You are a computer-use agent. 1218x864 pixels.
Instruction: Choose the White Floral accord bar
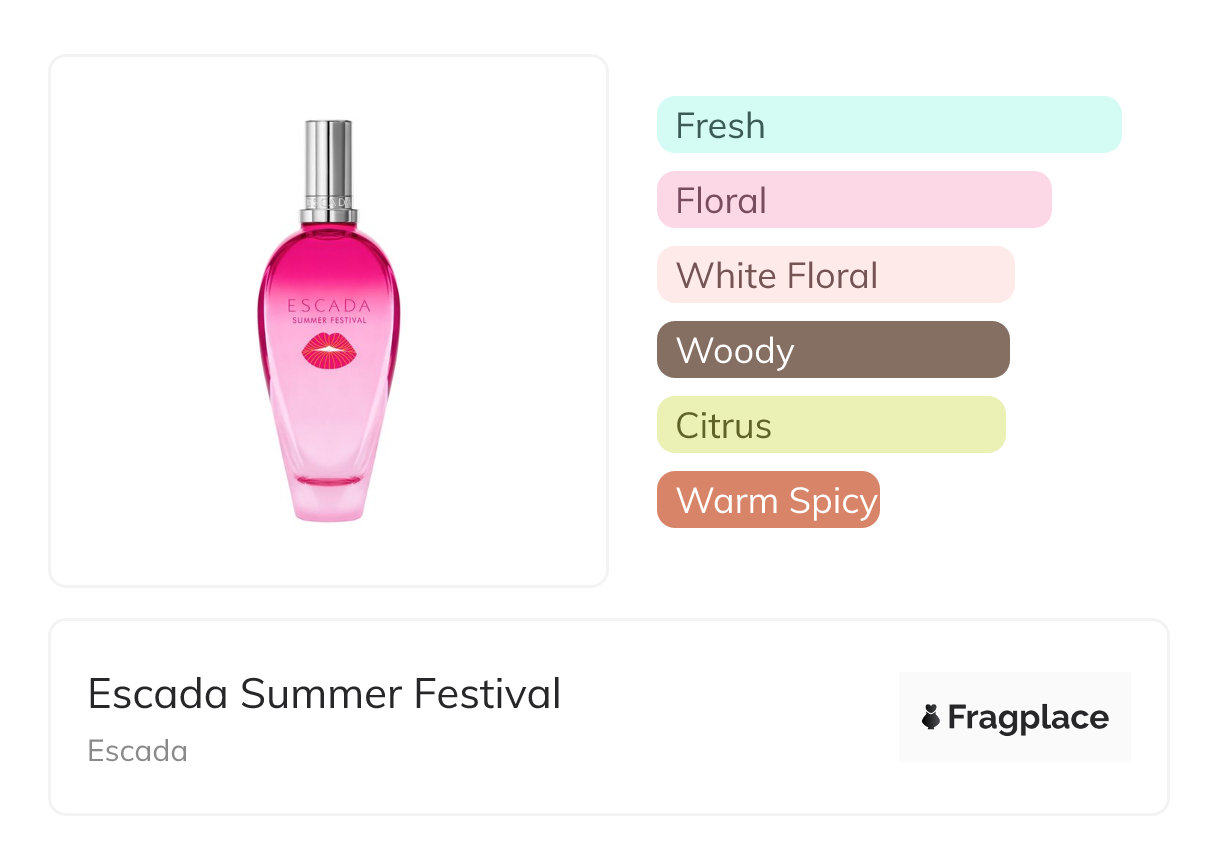[x=835, y=275]
